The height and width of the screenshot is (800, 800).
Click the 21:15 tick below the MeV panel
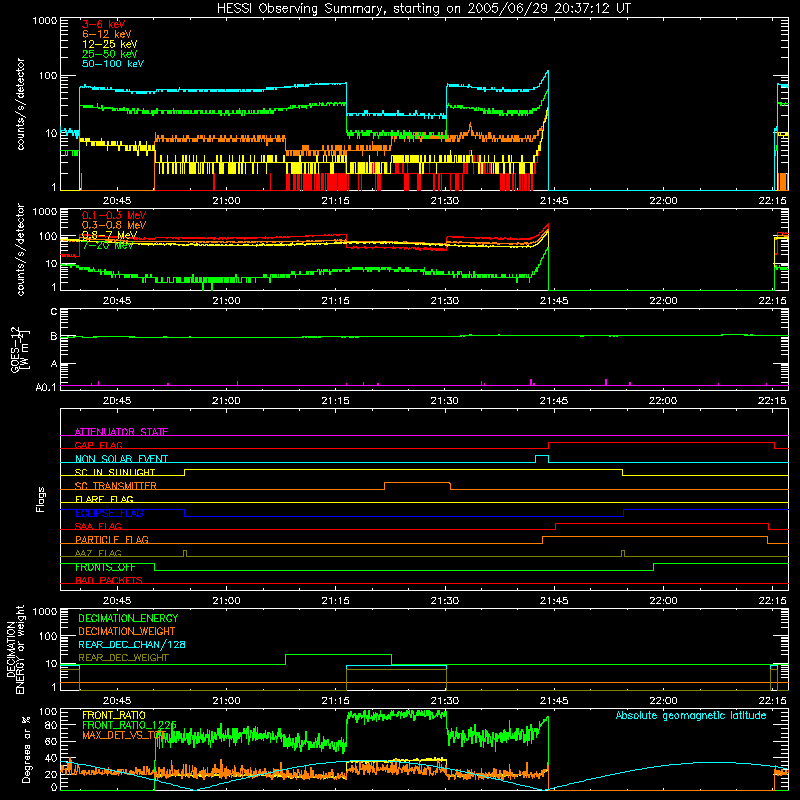point(335,301)
